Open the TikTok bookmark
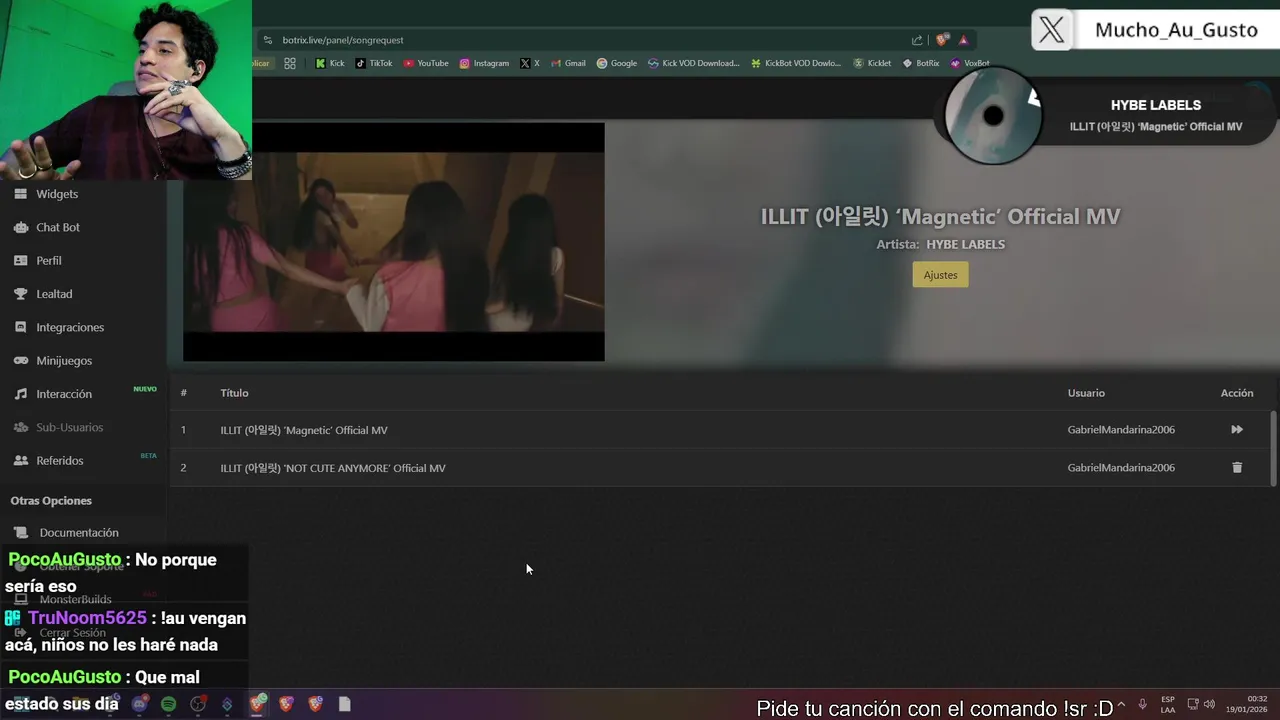 tap(374, 63)
